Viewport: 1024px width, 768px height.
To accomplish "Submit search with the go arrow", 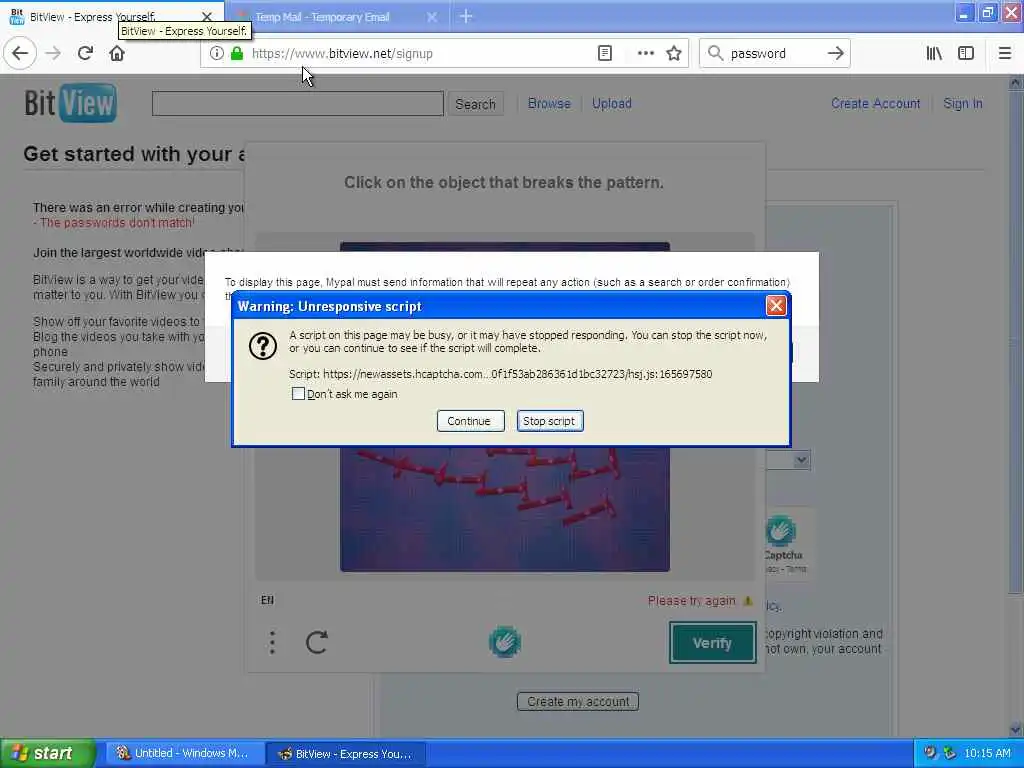I will pos(835,54).
